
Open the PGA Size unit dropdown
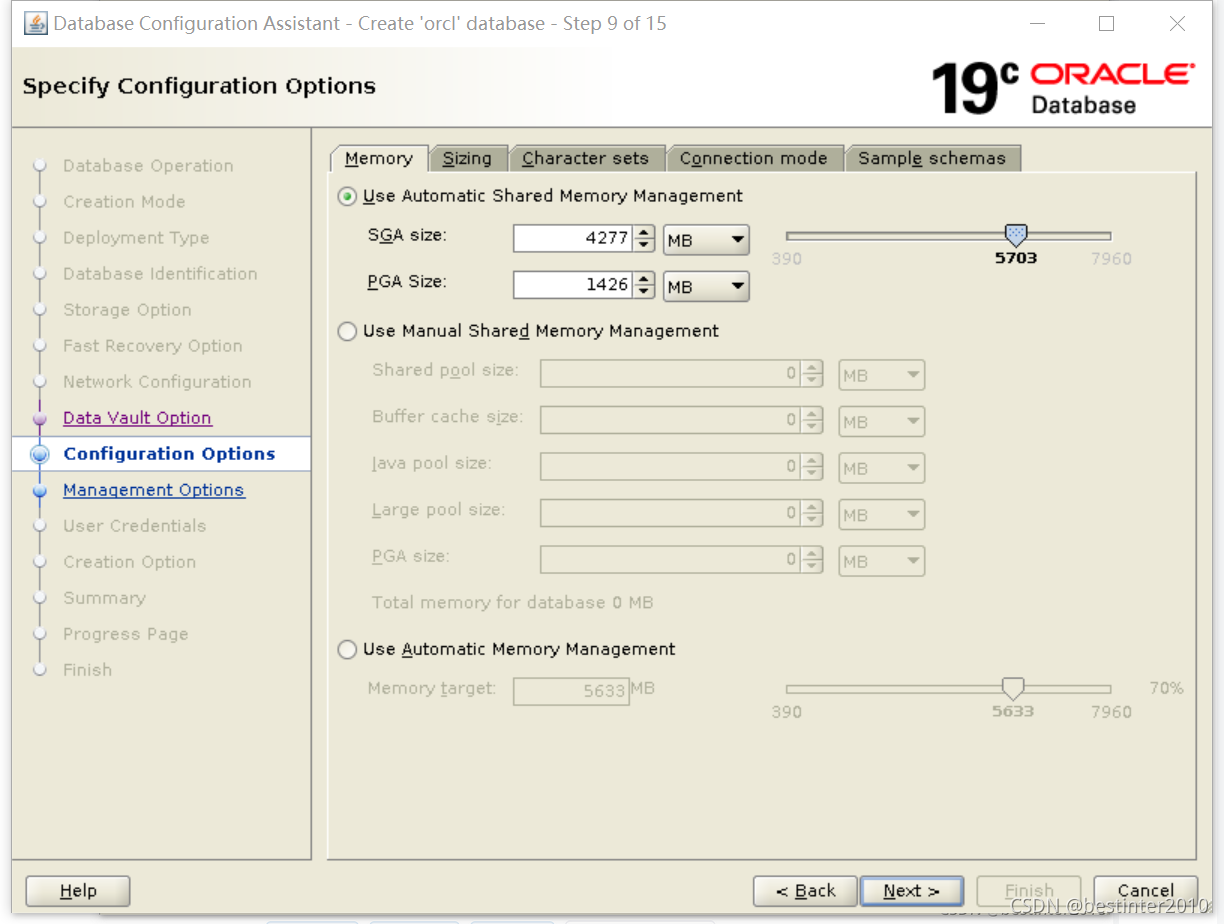(x=706, y=287)
